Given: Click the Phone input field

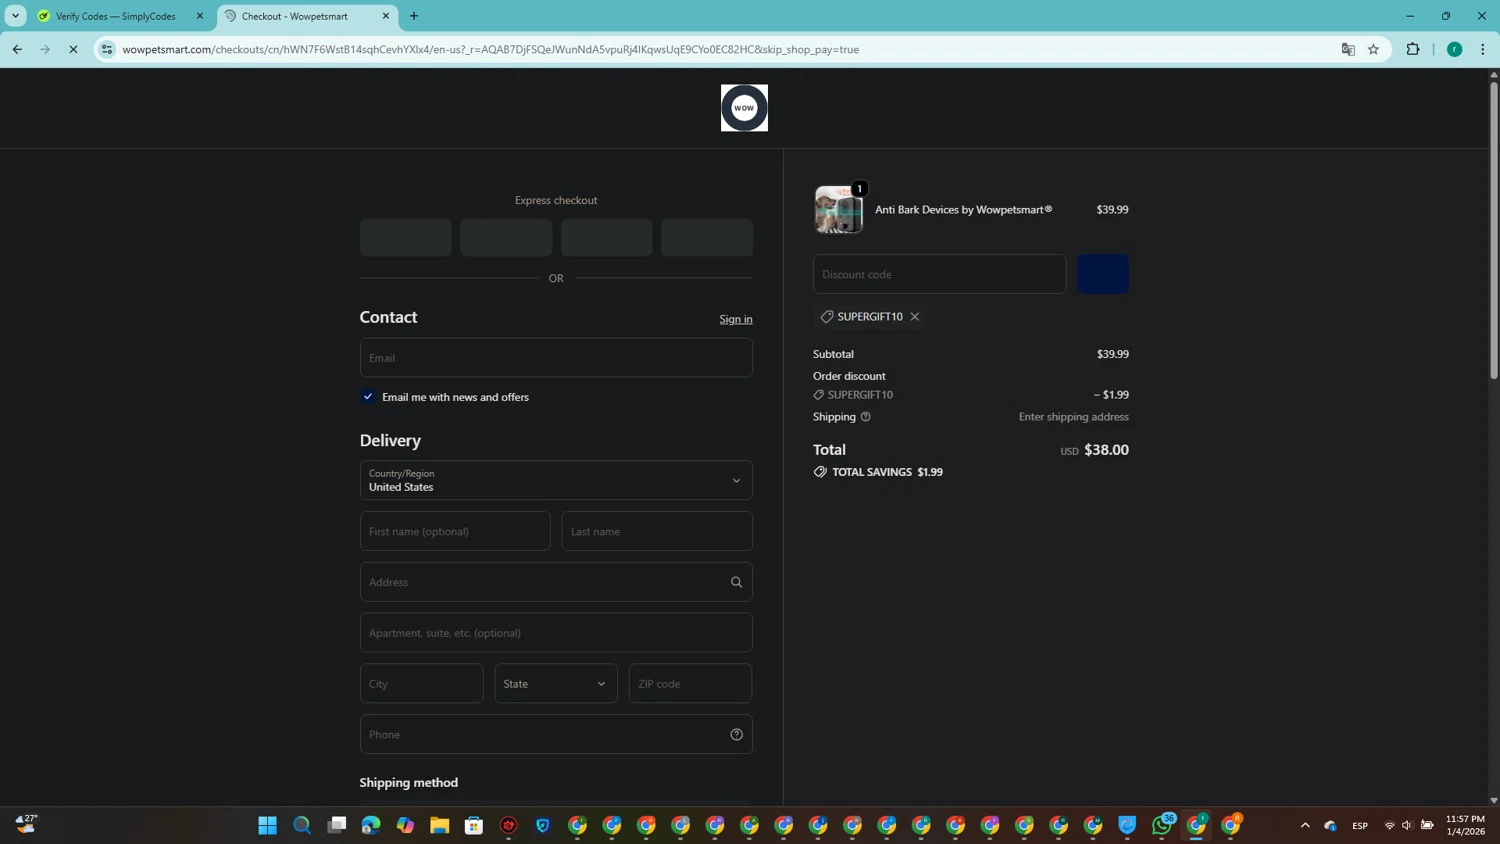Looking at the screenshot, I should click(x=556, y=735).
